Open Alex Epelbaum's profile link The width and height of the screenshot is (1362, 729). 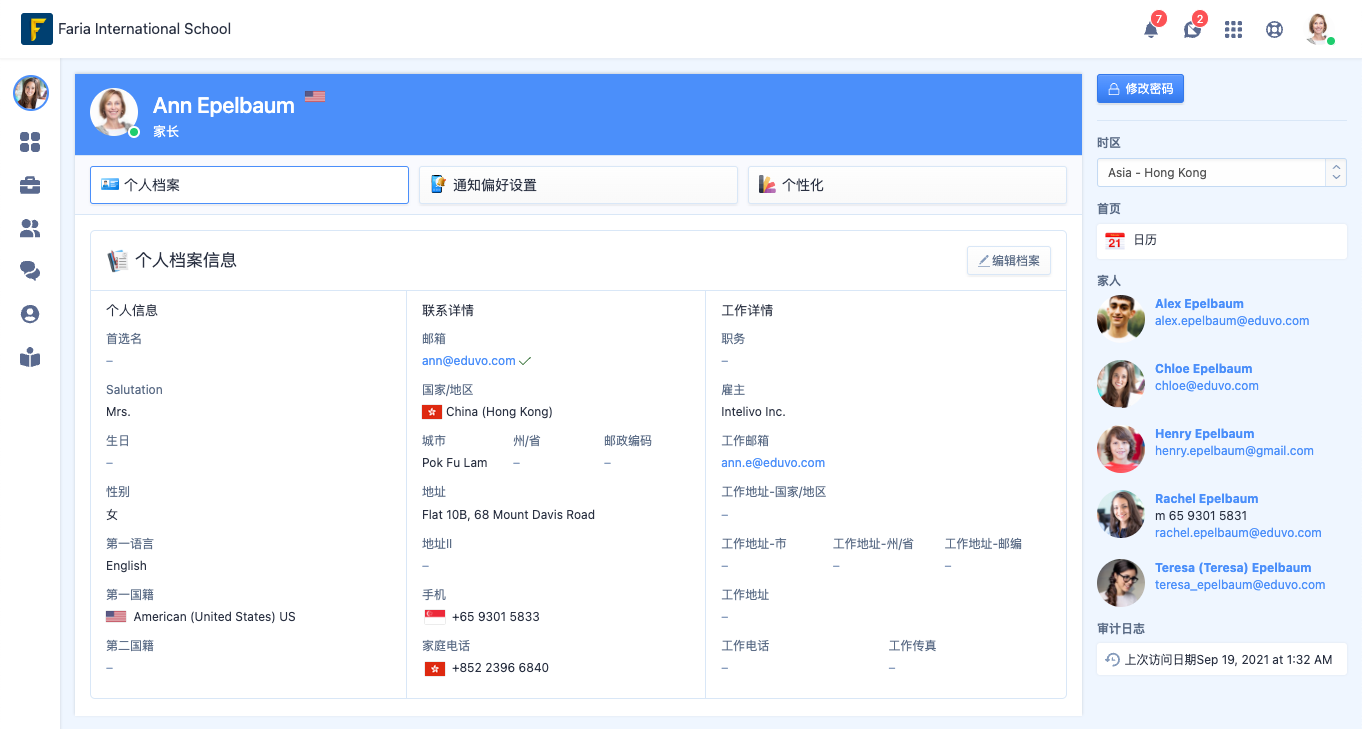1199,304
